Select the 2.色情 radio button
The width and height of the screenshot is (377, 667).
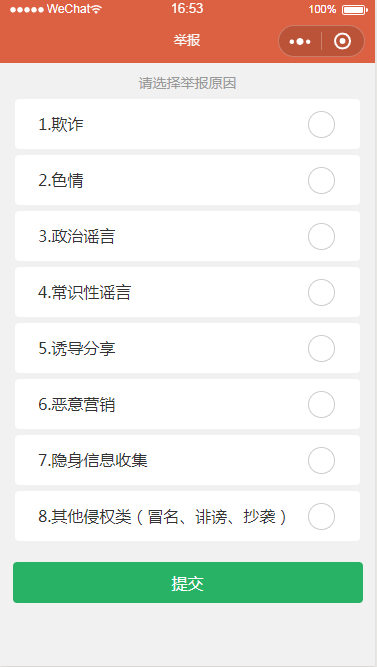coord(321,180)
